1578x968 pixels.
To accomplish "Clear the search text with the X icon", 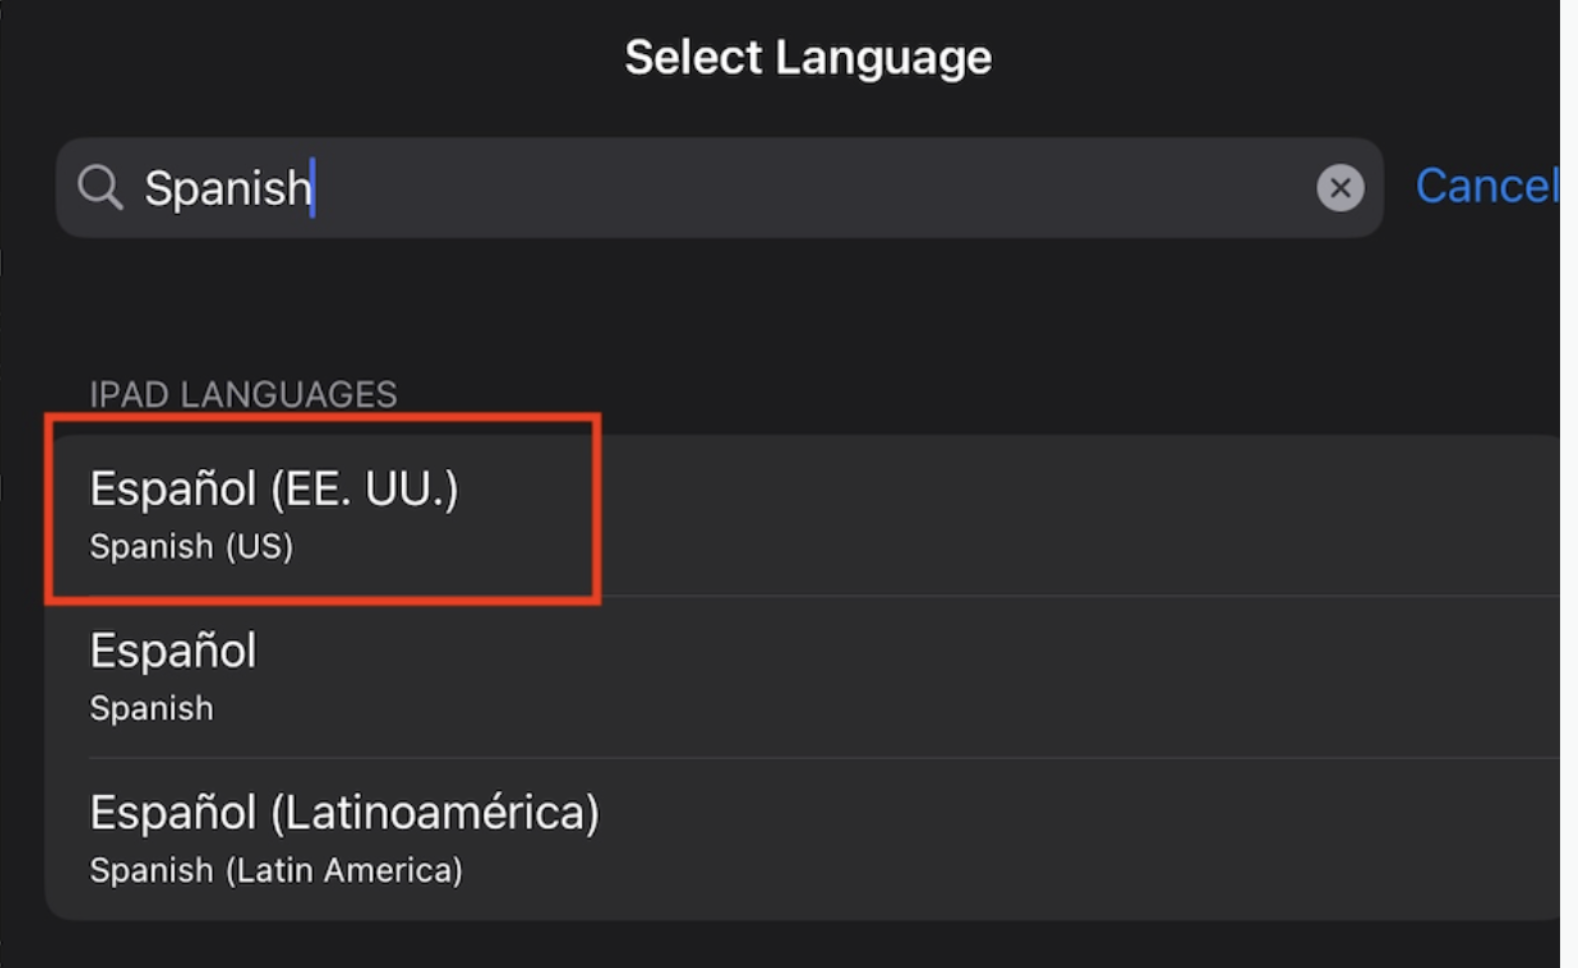I will [1340, 188].
